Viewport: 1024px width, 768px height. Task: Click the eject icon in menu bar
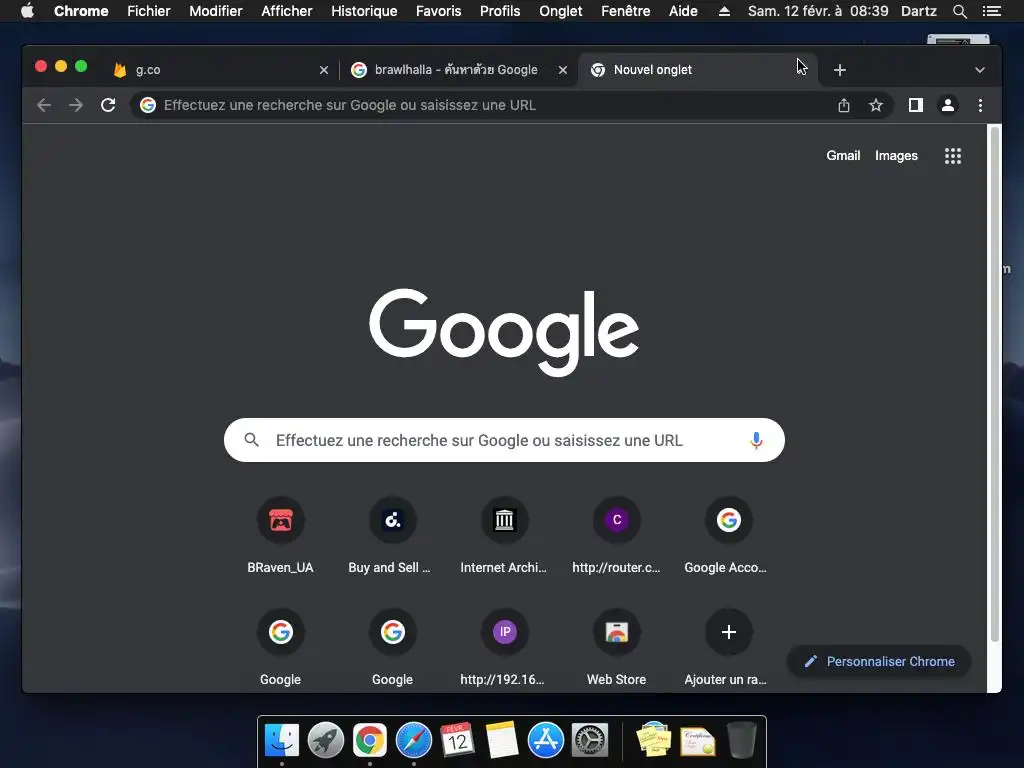724,11
